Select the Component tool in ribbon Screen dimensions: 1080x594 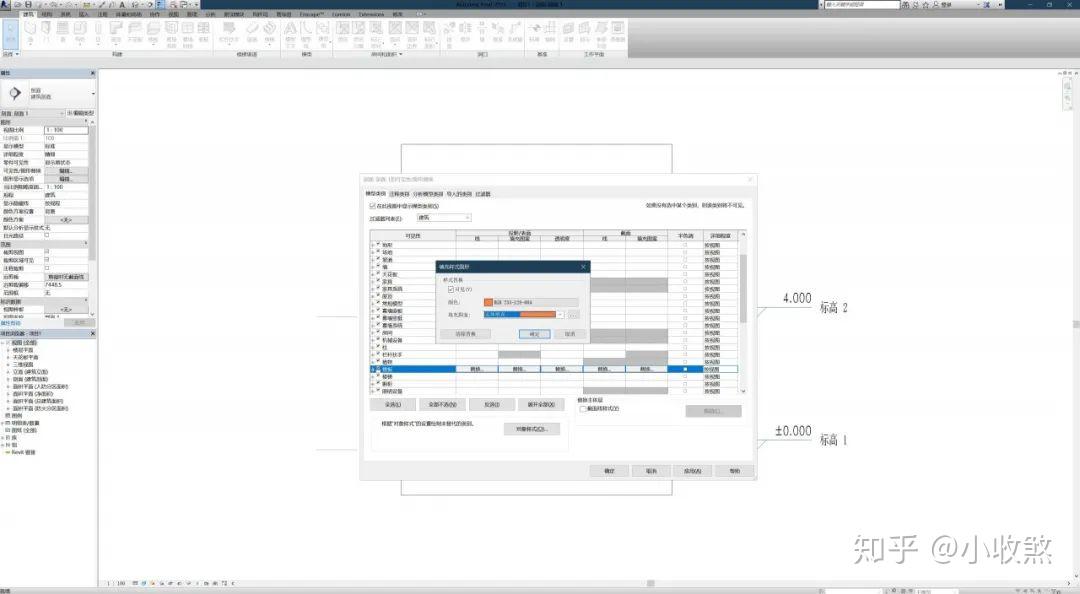pyautogui.click(x=80, y=32)
